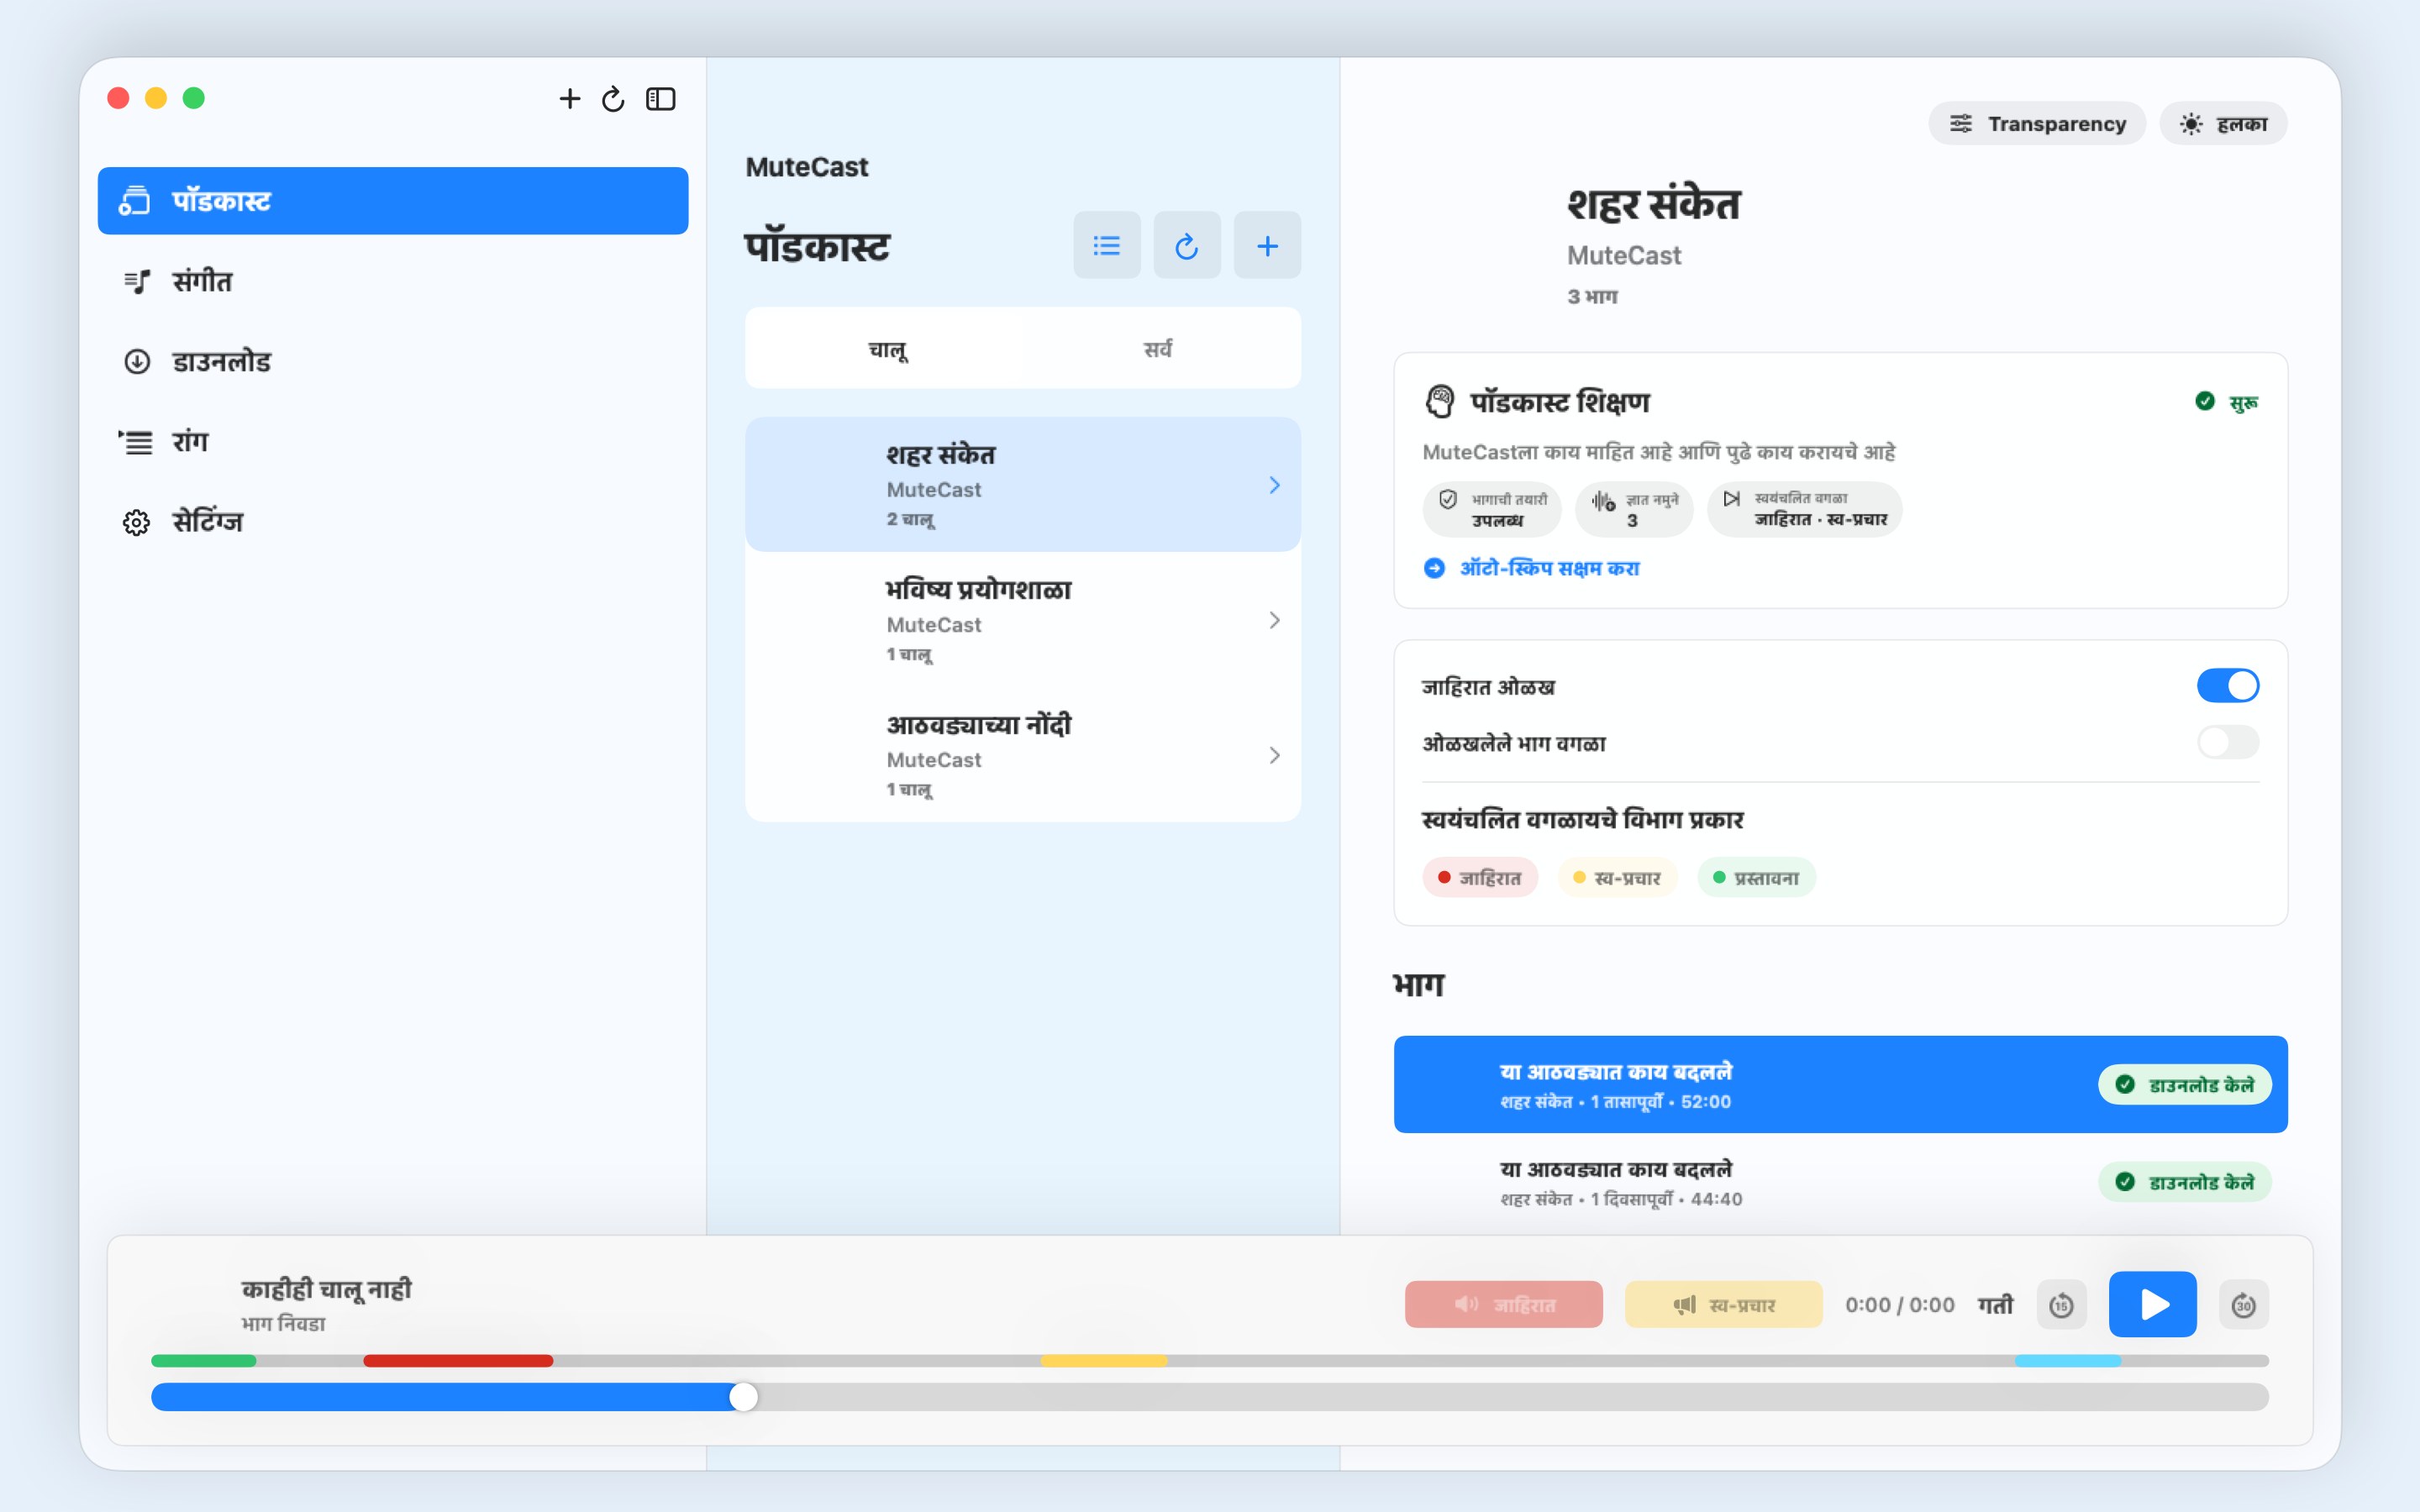Click the सुरू green status indicator

point(2226,402)
